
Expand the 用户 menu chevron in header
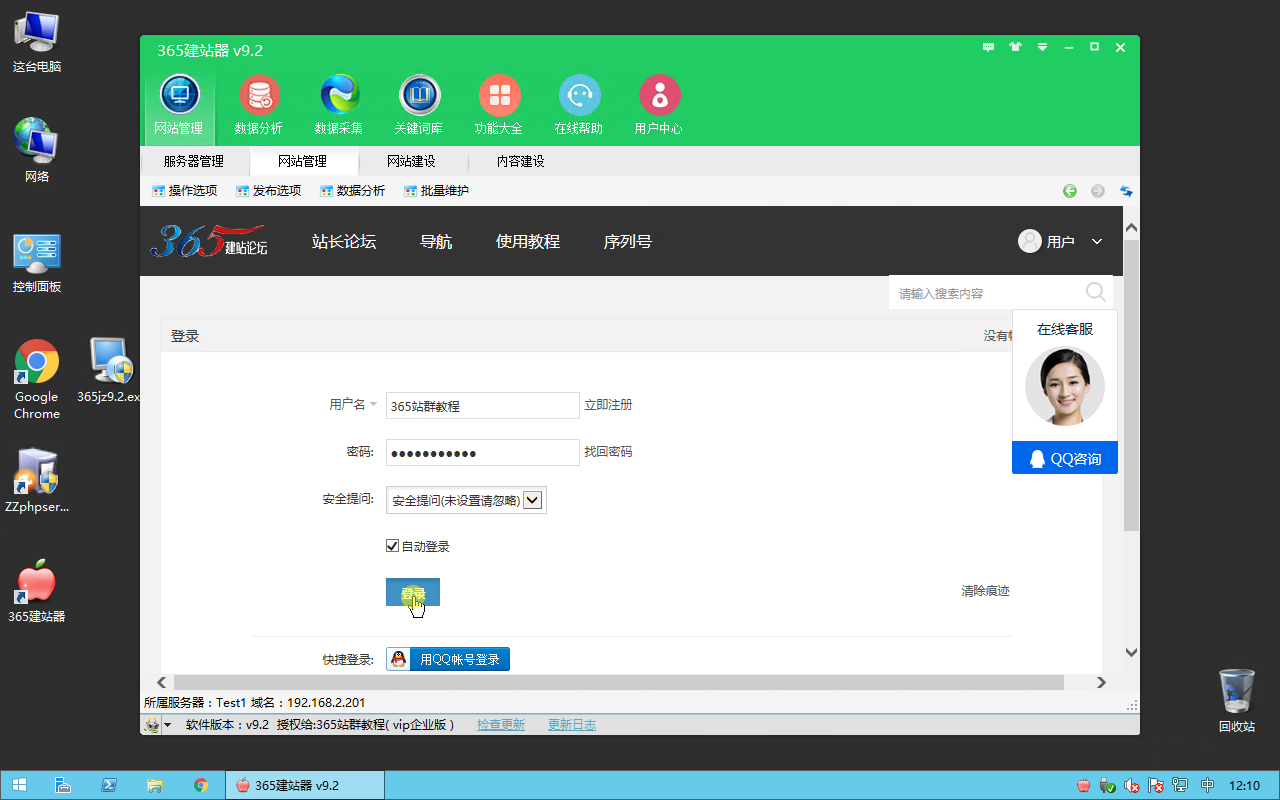pyautogui.click(x=1097, y=242)
